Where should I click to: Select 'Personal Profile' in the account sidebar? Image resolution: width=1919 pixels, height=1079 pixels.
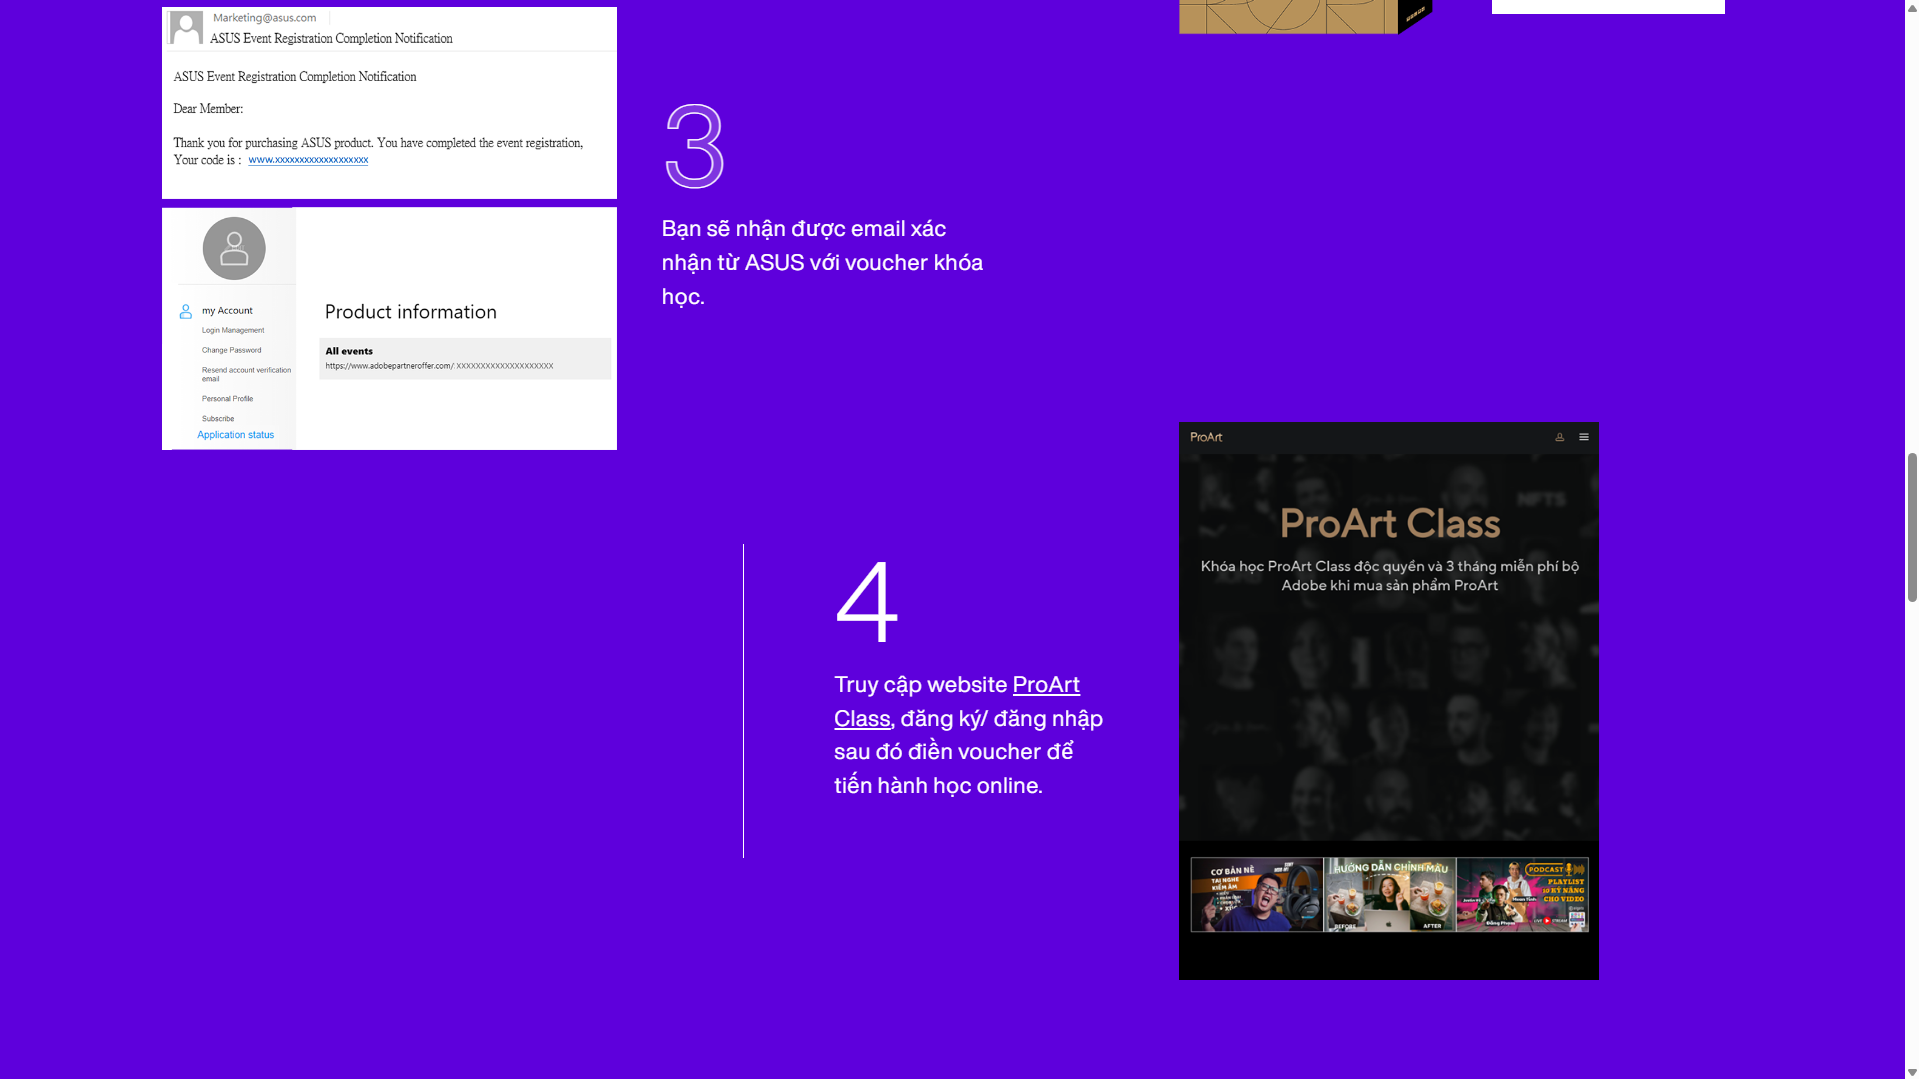(227, 398)
